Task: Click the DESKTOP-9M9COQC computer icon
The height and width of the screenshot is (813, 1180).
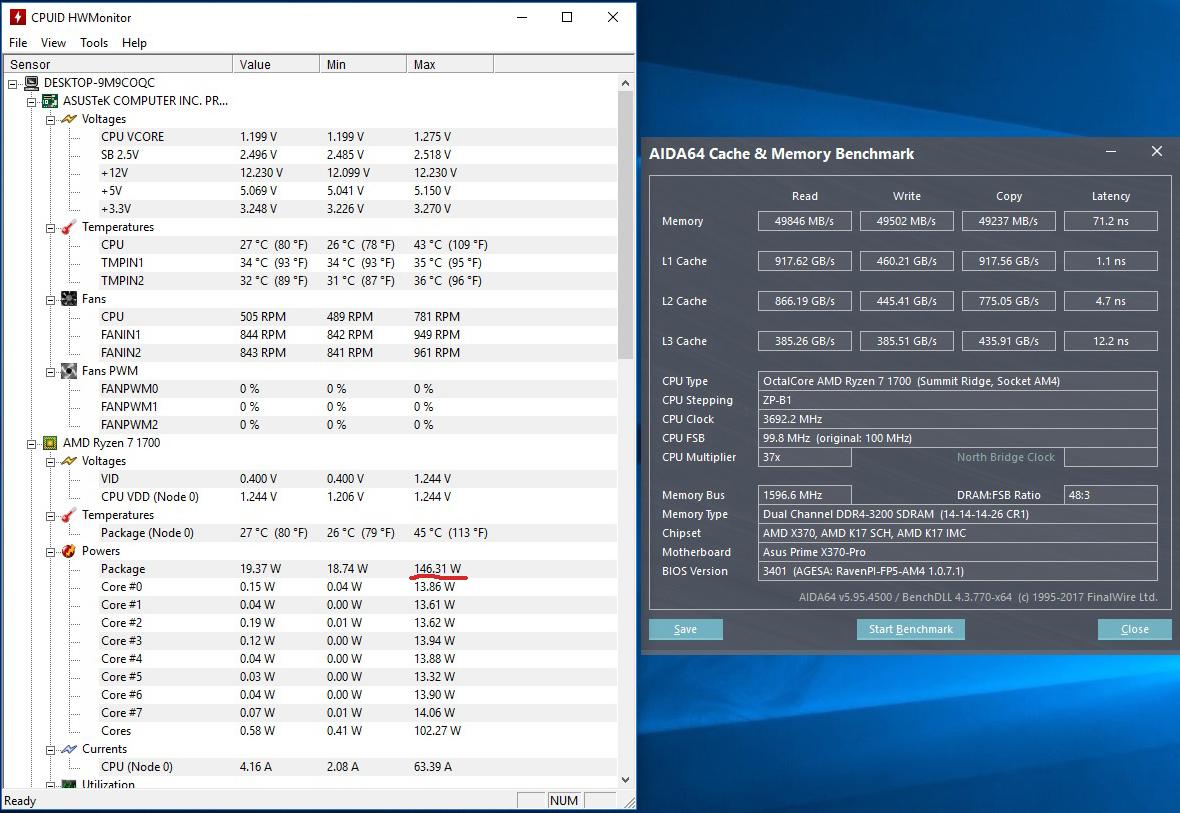Action: click(x=32, y=83)
